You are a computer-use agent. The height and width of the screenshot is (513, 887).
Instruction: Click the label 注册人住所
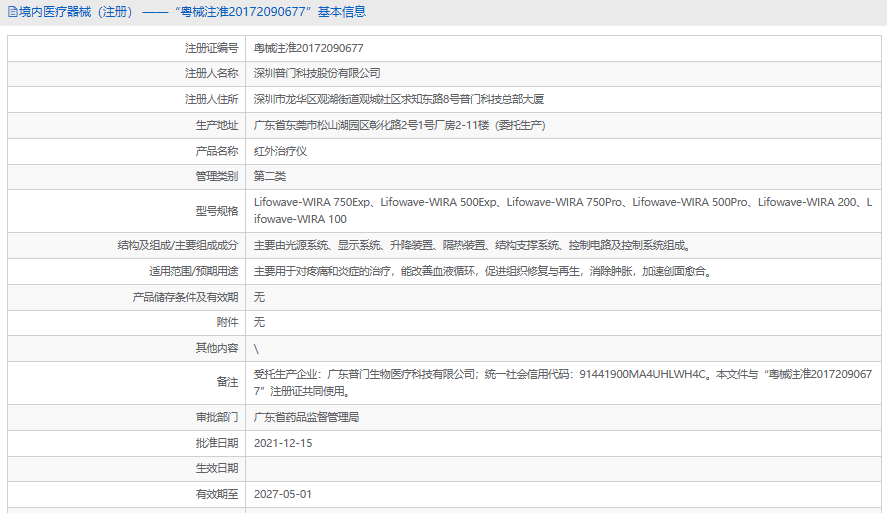pos(212,100)
